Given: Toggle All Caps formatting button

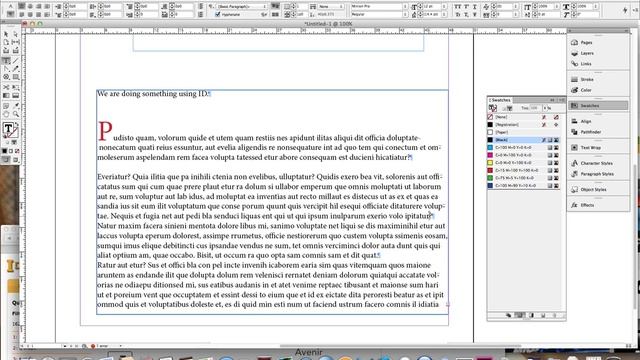Looking at the screenshot, I should [457, 7].
